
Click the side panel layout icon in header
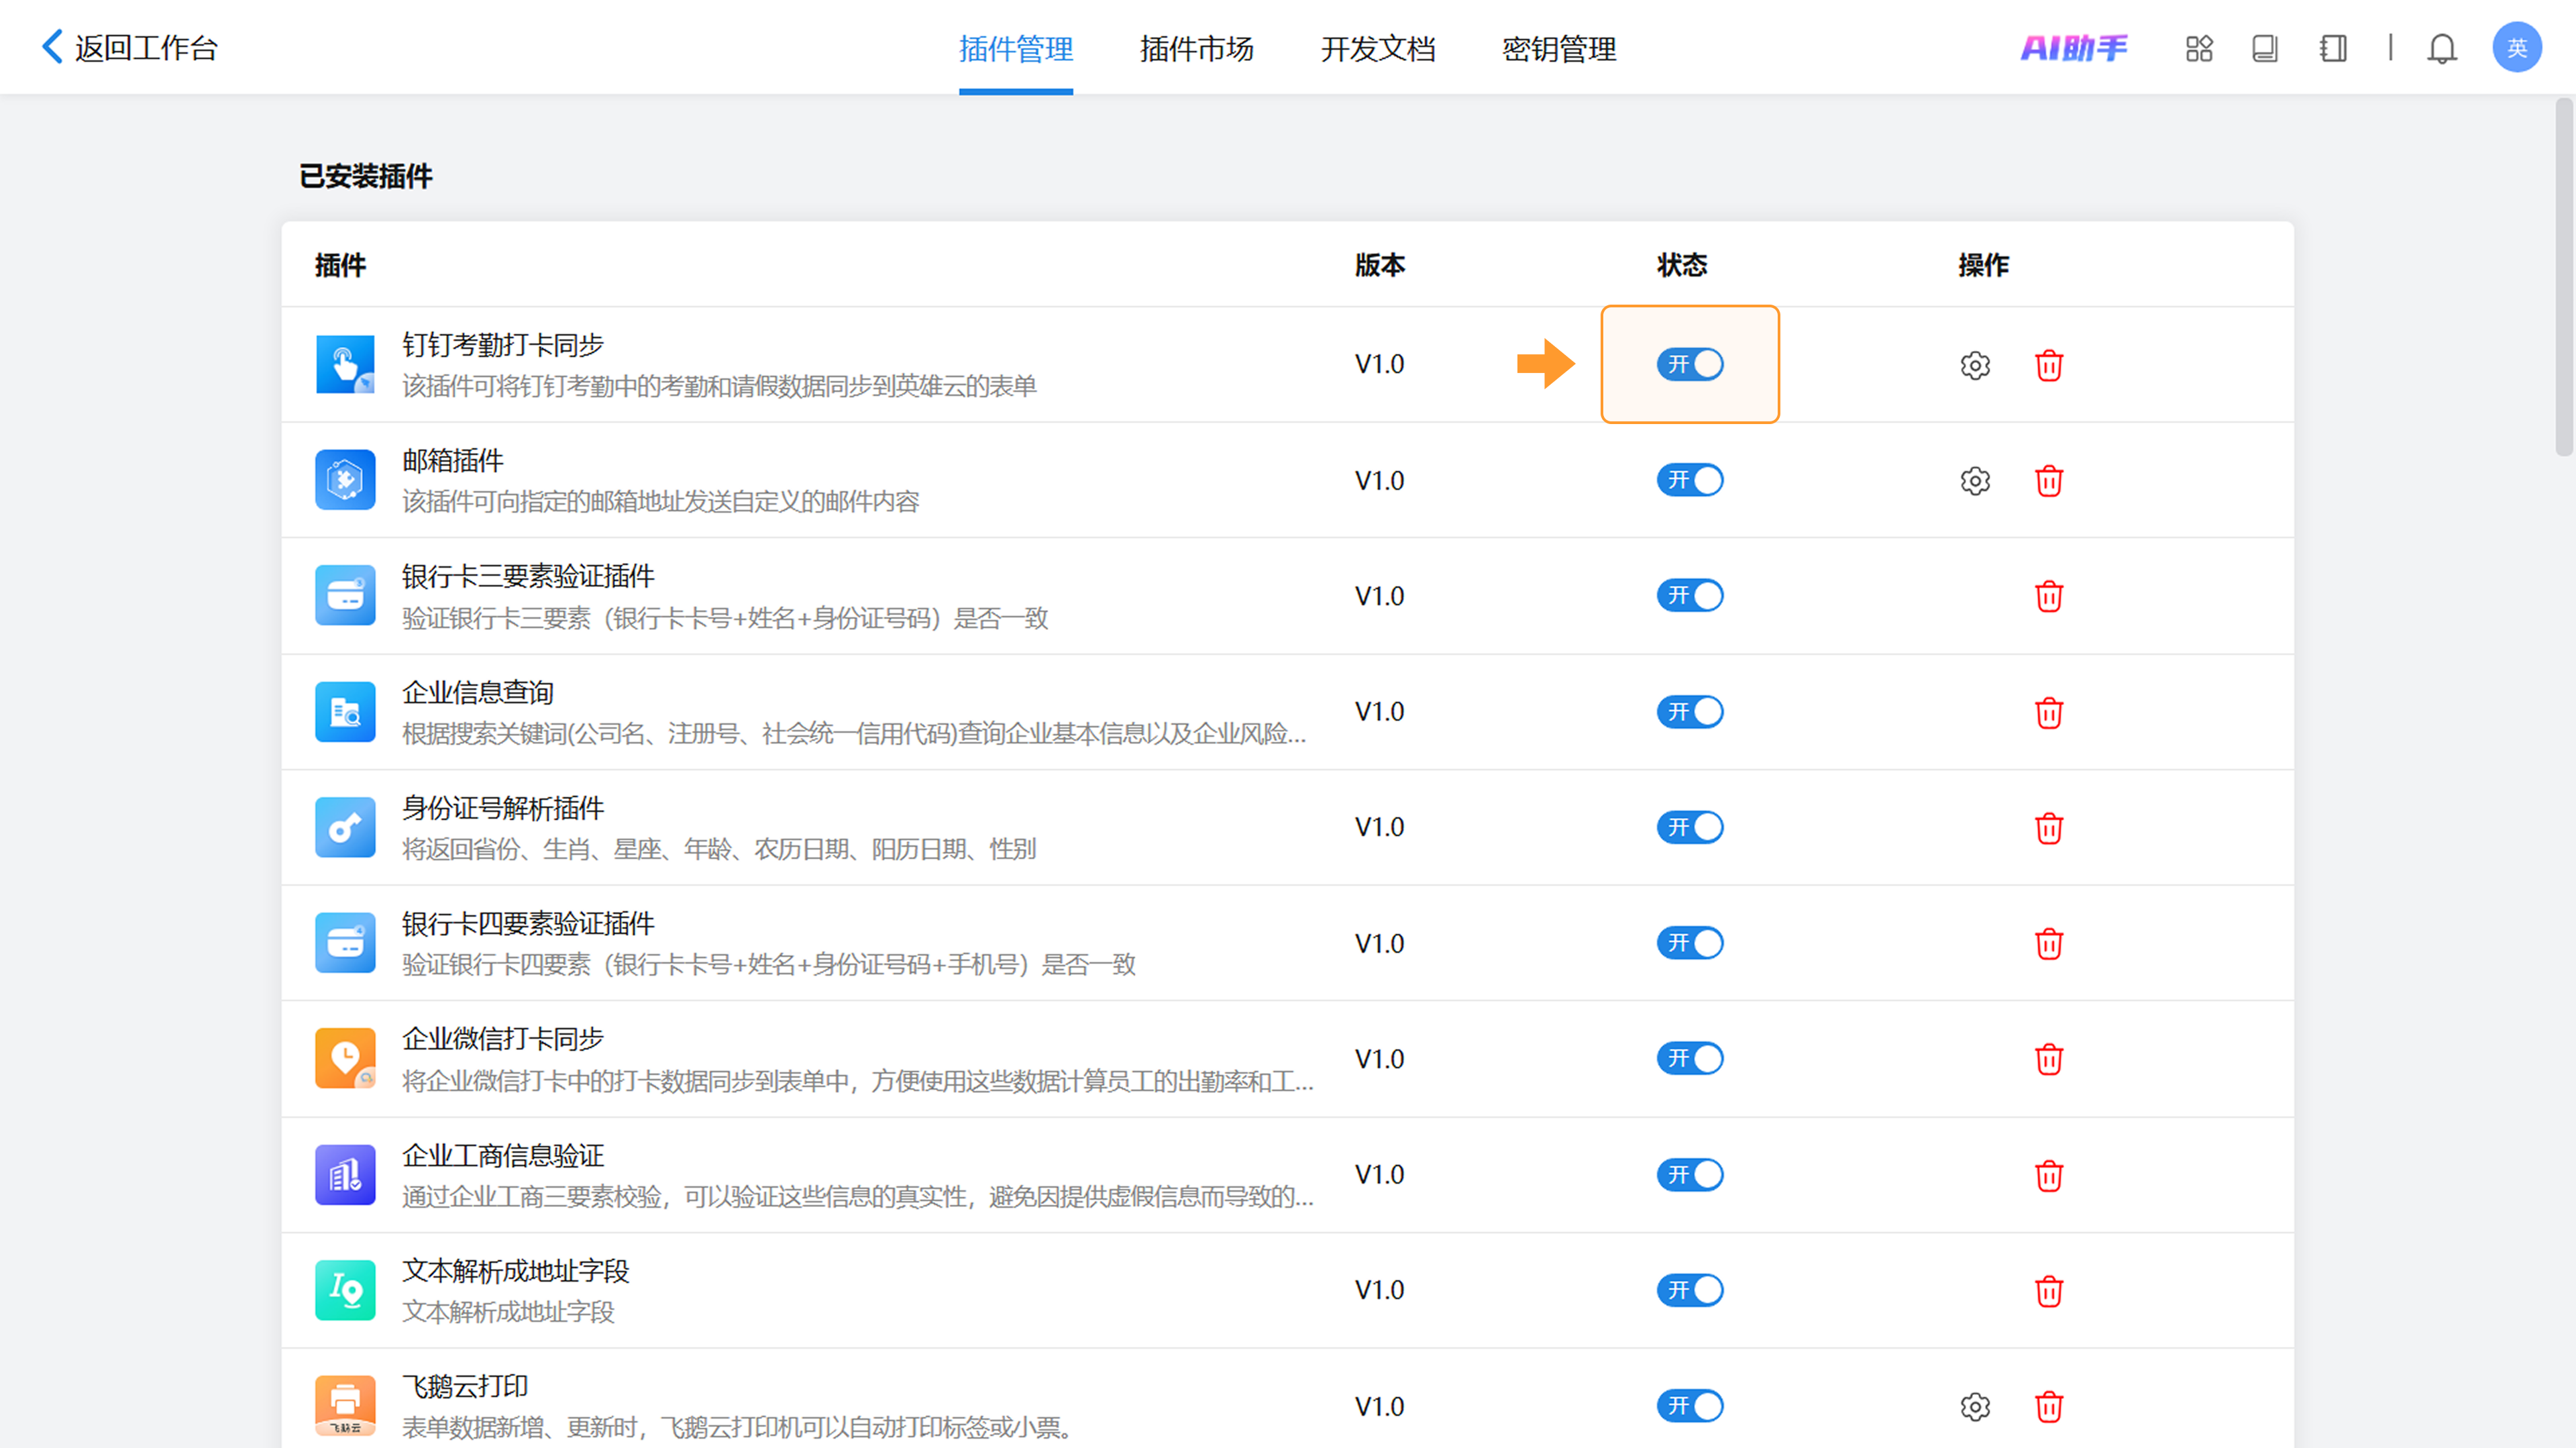tap(2333, 48)
